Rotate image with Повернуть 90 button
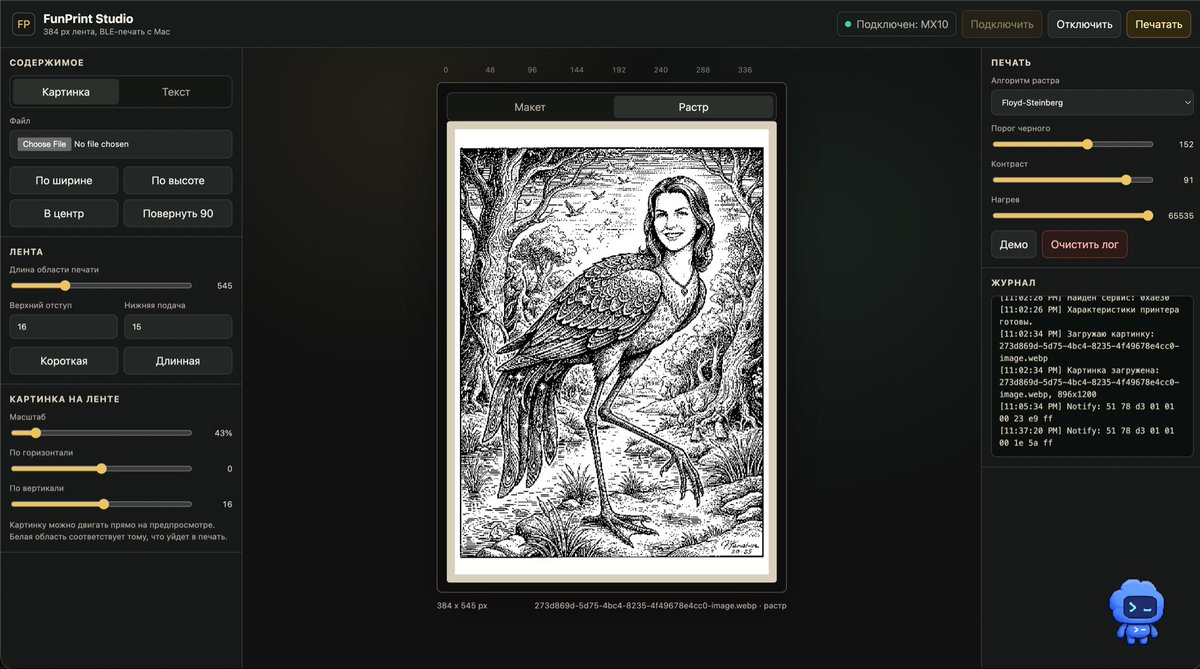This screenshot has height=669, width=1200. 178,213
